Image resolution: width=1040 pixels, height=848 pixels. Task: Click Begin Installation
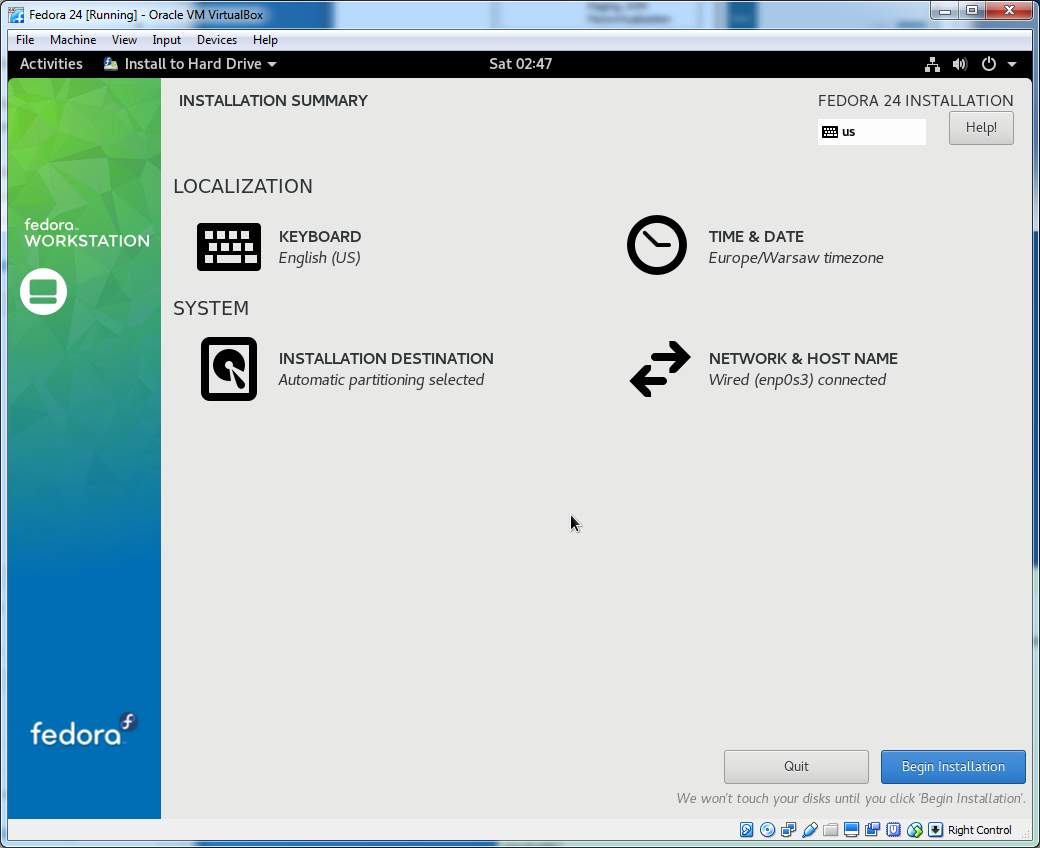(x=953, y=766)
